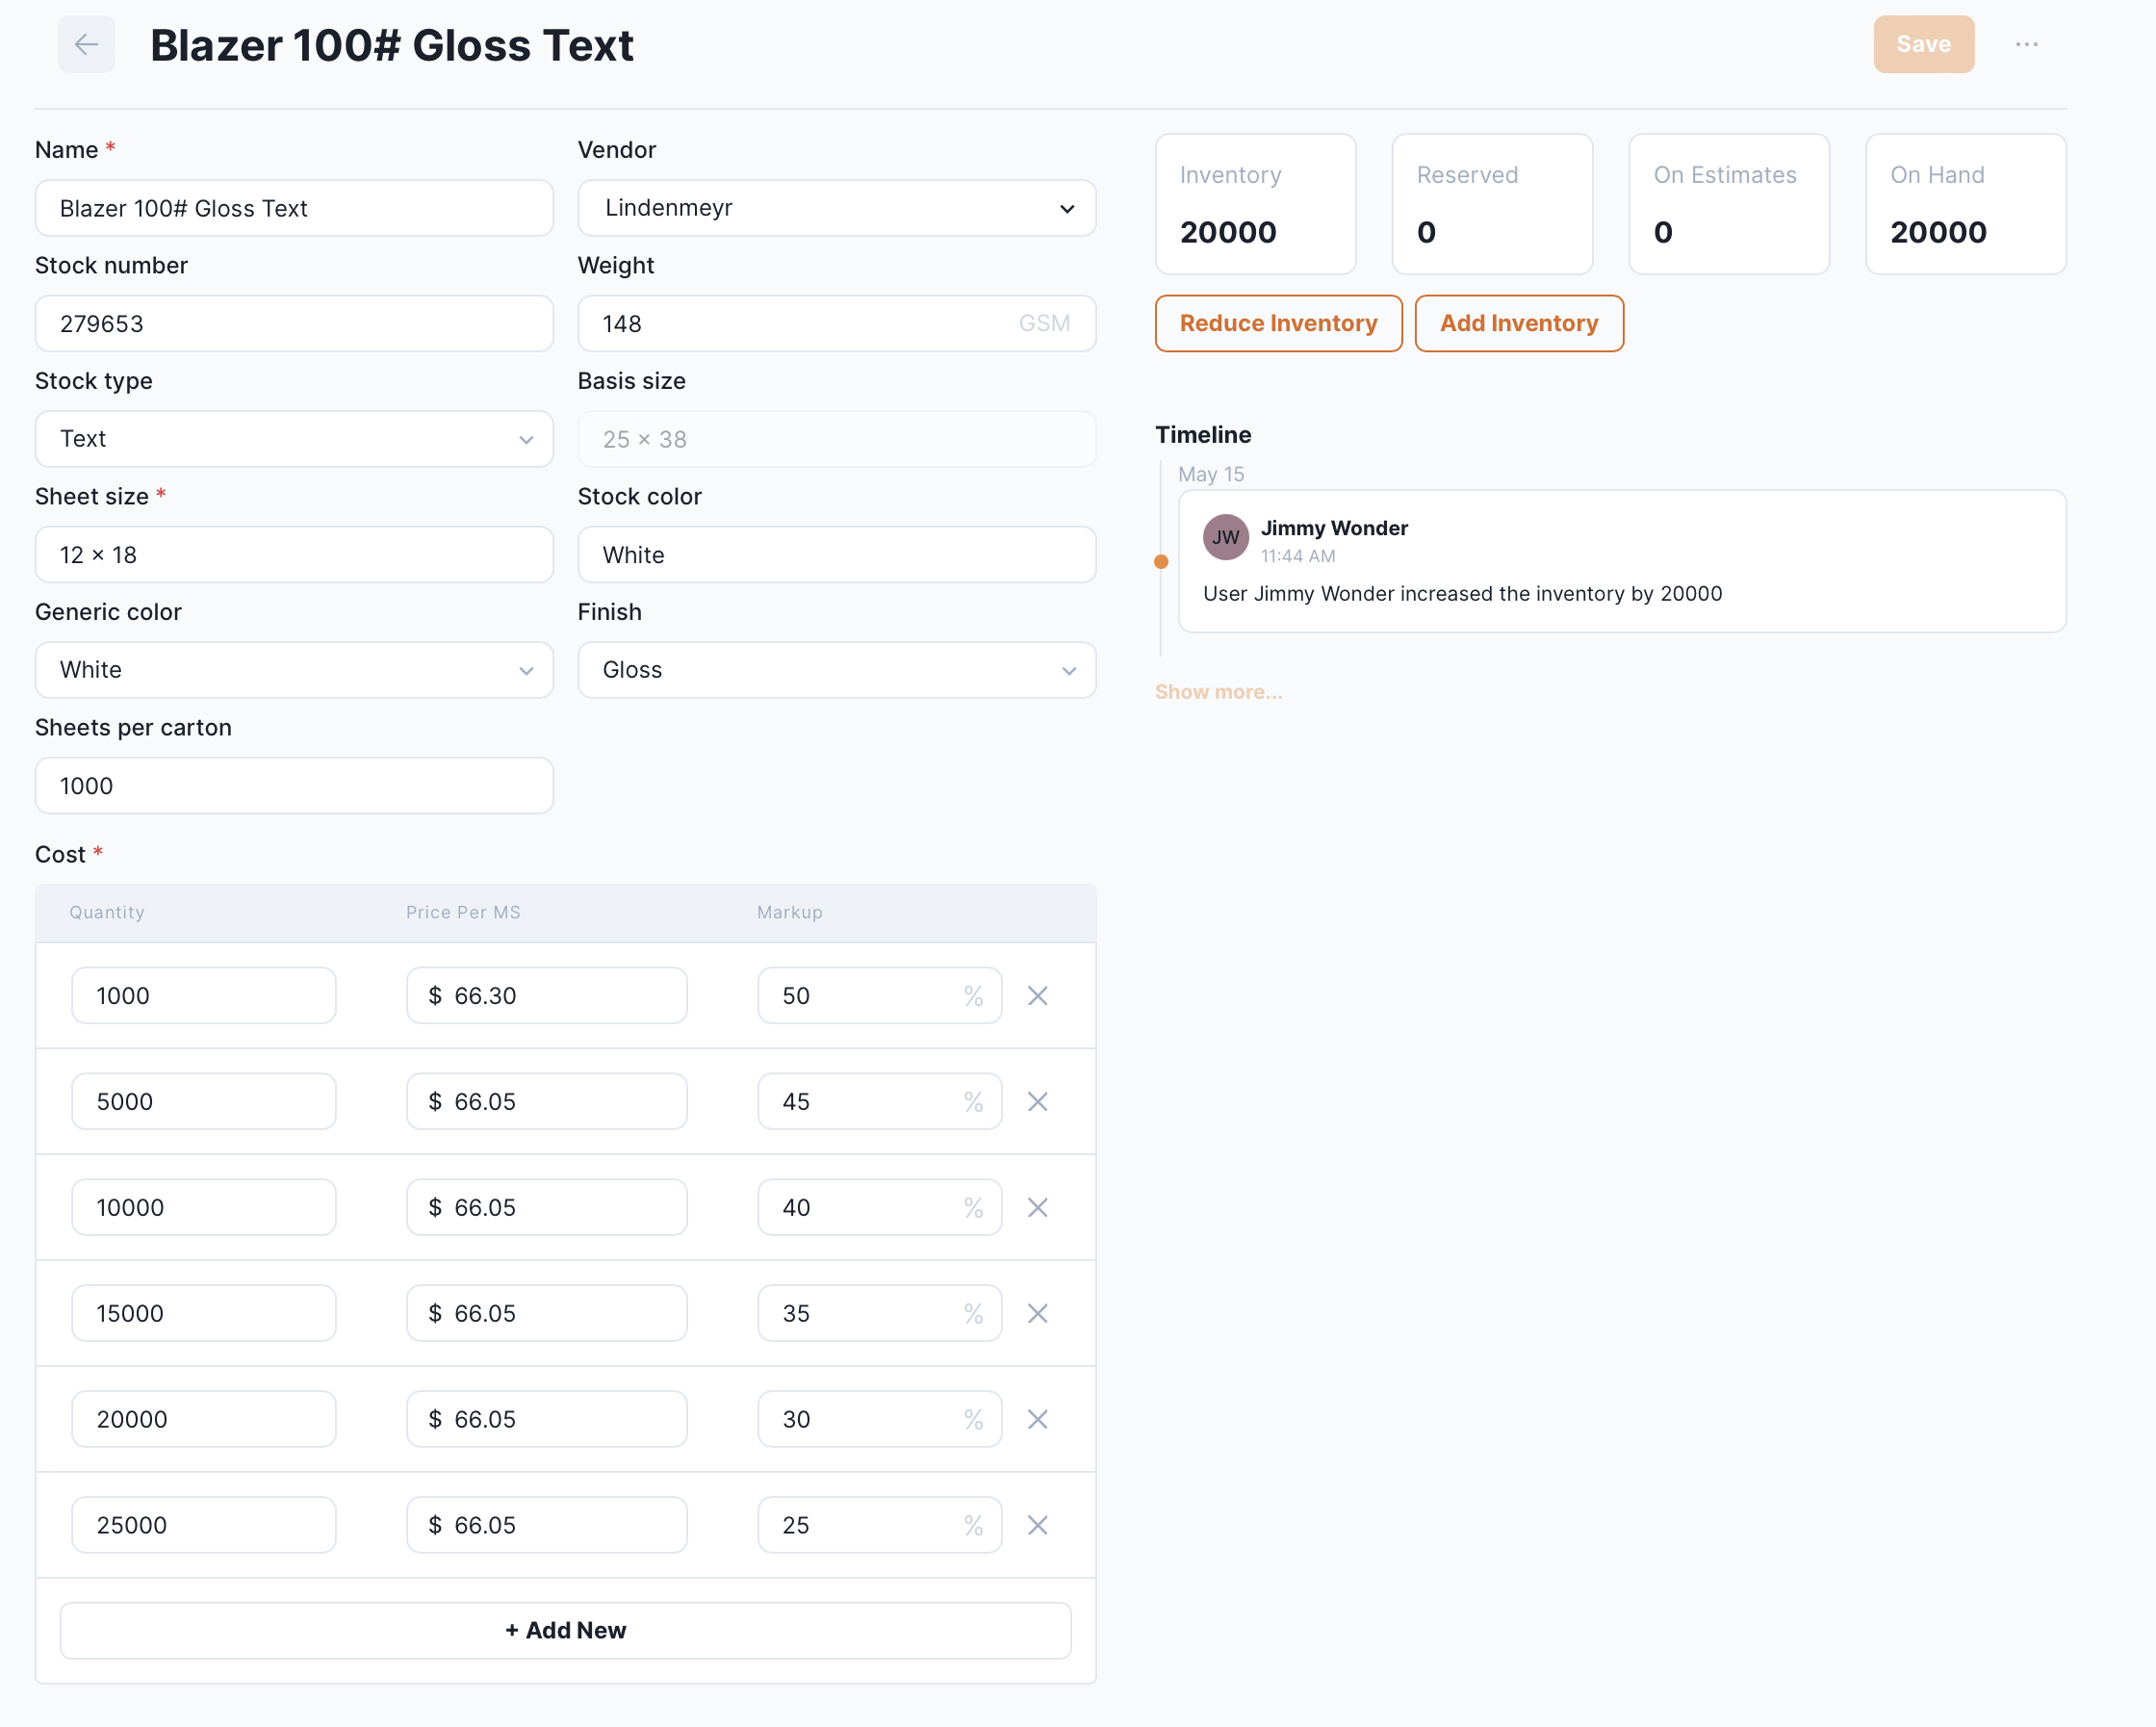
Task: Click Show more in Timeline
Action: pos(1217,692)
